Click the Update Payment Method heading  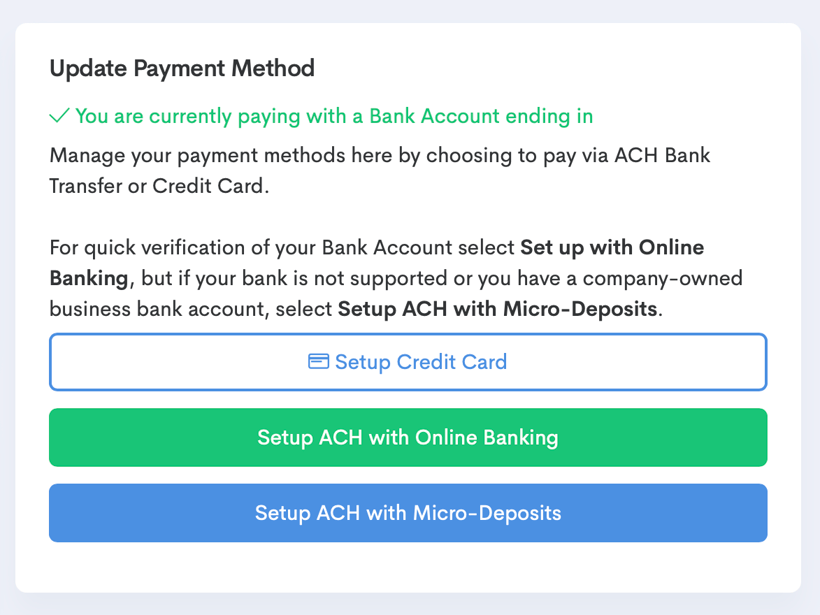(181, 68)
